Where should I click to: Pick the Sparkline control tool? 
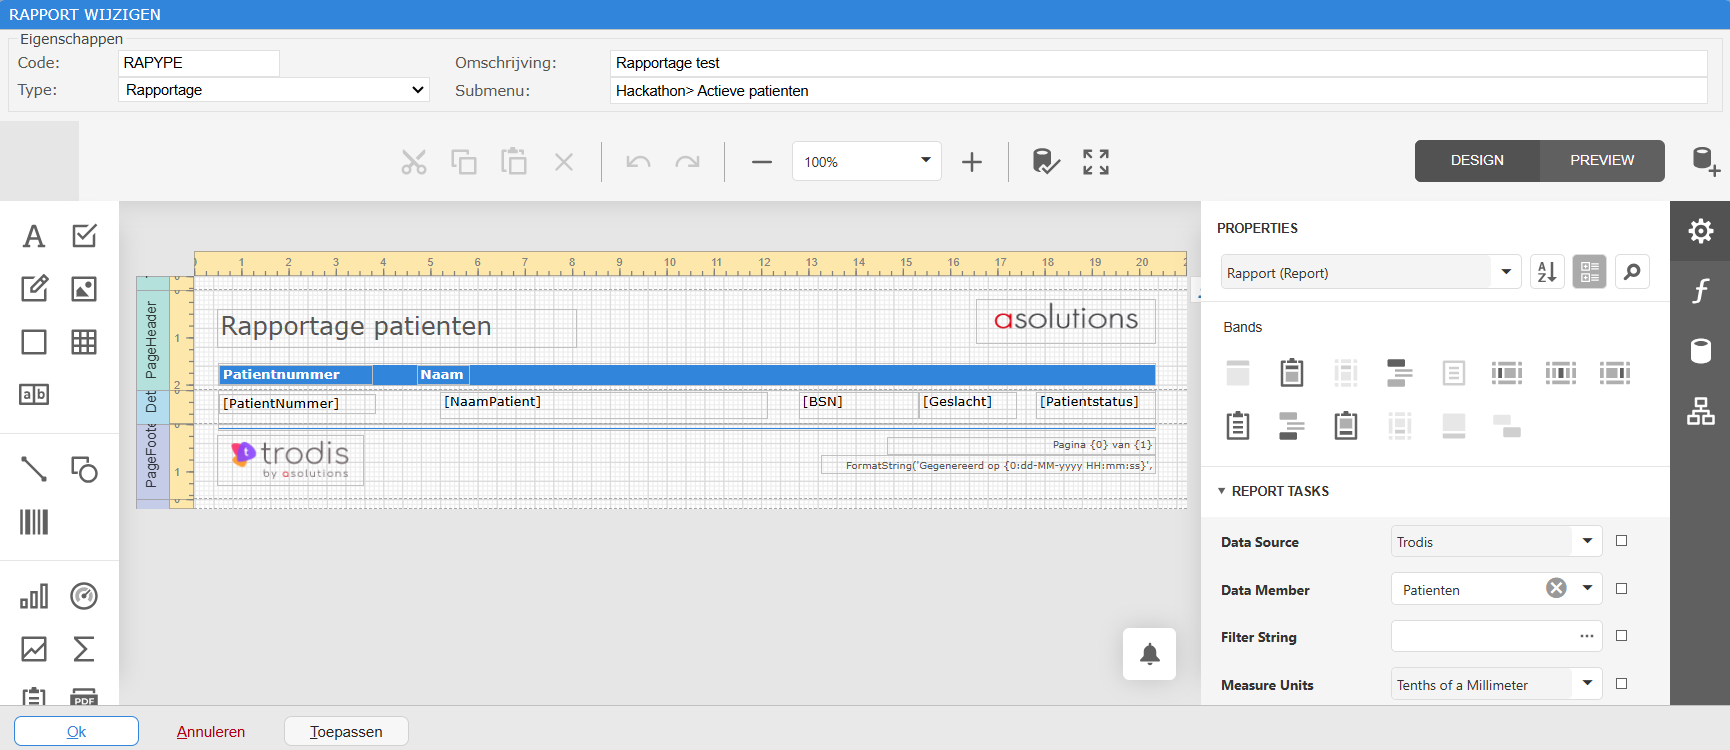(34, 649)
